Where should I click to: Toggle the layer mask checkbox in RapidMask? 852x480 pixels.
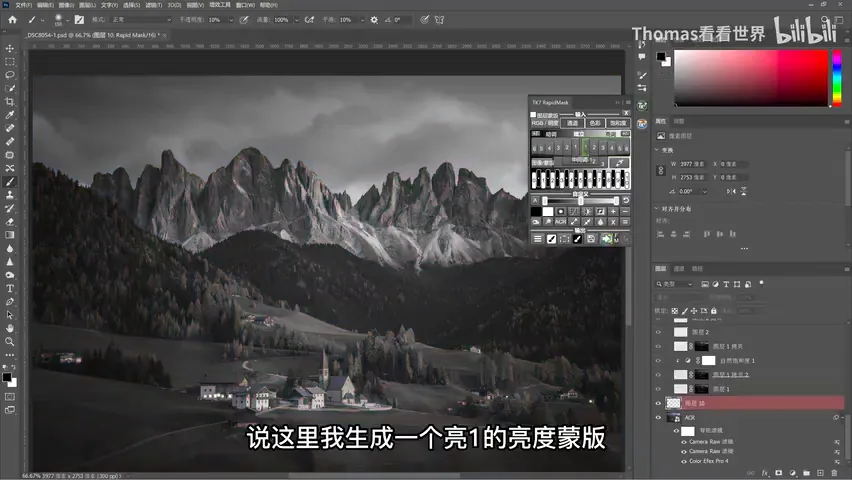(x=533, y=115)
